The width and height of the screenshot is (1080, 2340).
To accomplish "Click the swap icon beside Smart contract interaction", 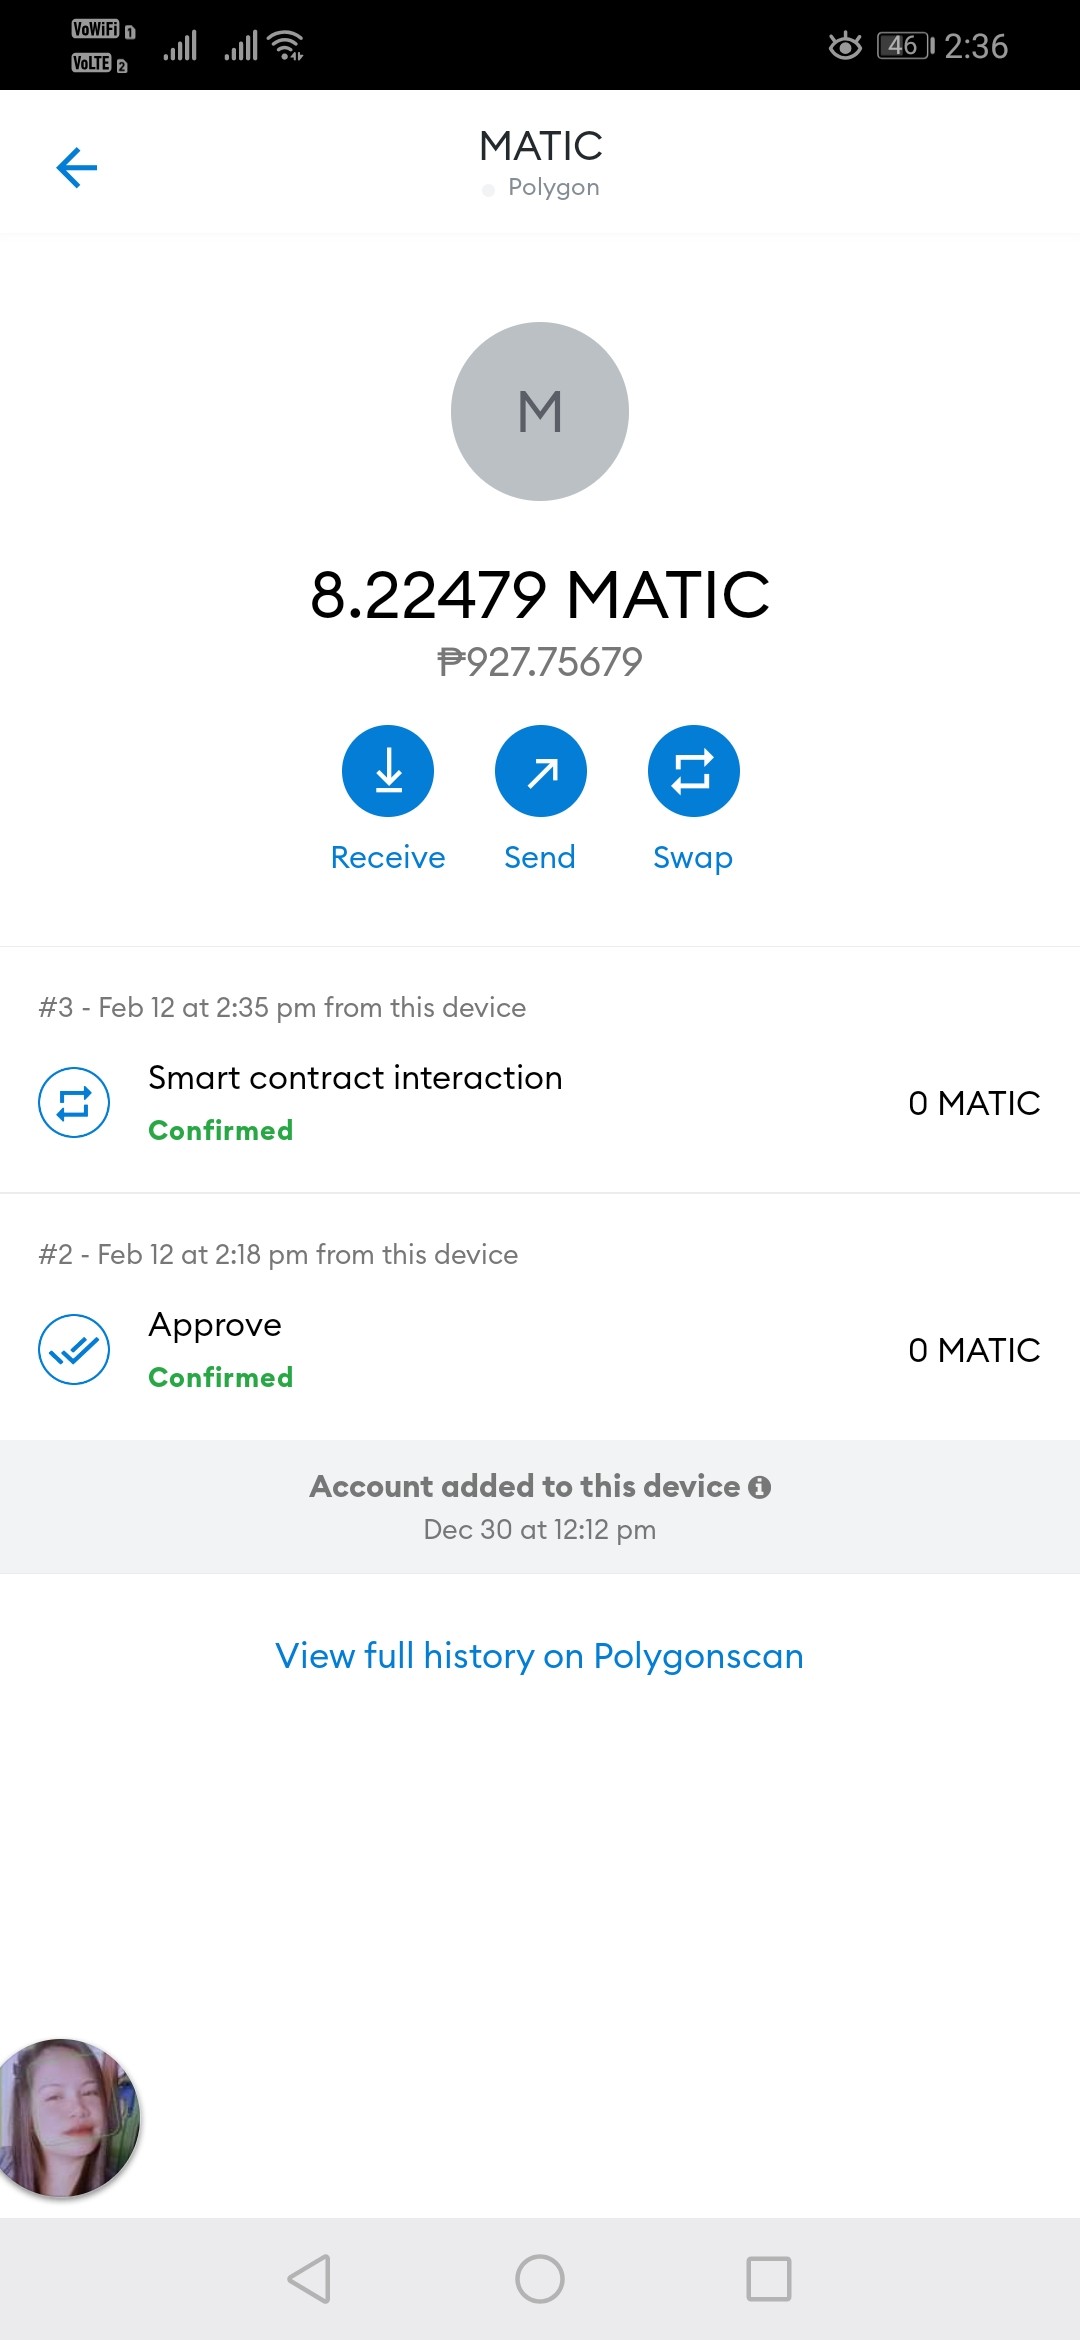I will [74, 1103].
